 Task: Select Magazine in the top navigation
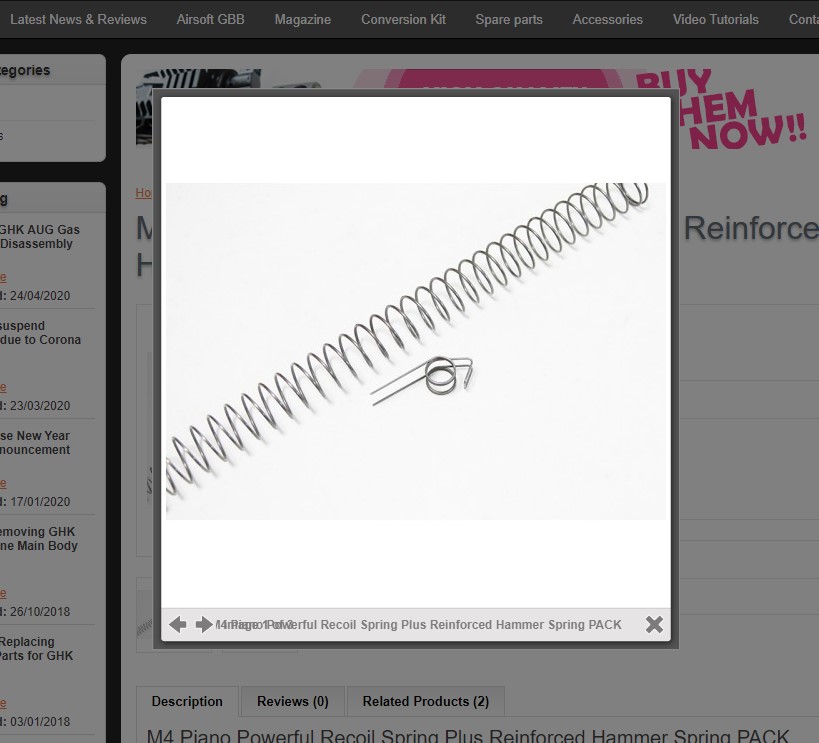coord(303,19)
